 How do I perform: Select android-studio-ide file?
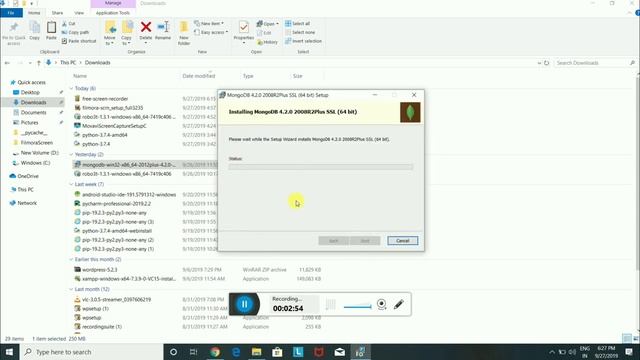click(129, 195)
